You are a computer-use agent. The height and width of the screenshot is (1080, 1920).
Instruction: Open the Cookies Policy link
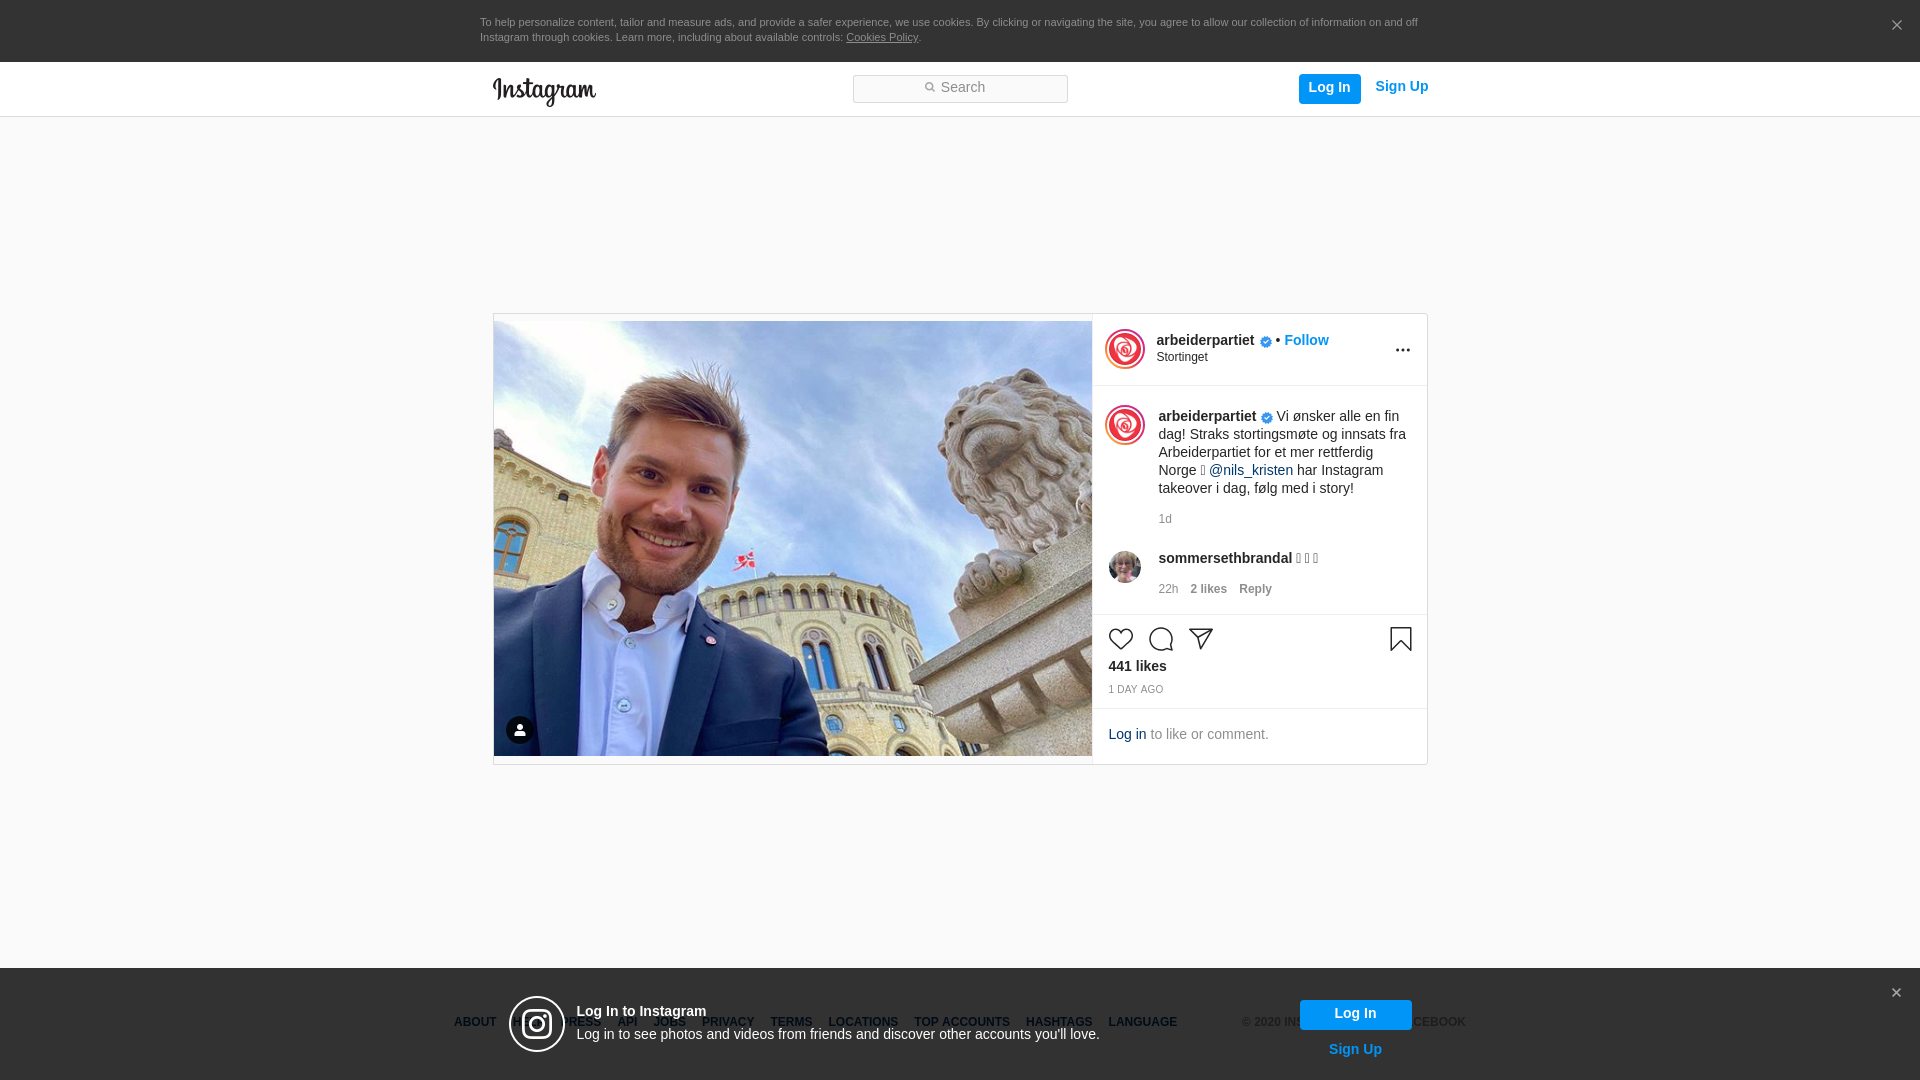point(881,37)
